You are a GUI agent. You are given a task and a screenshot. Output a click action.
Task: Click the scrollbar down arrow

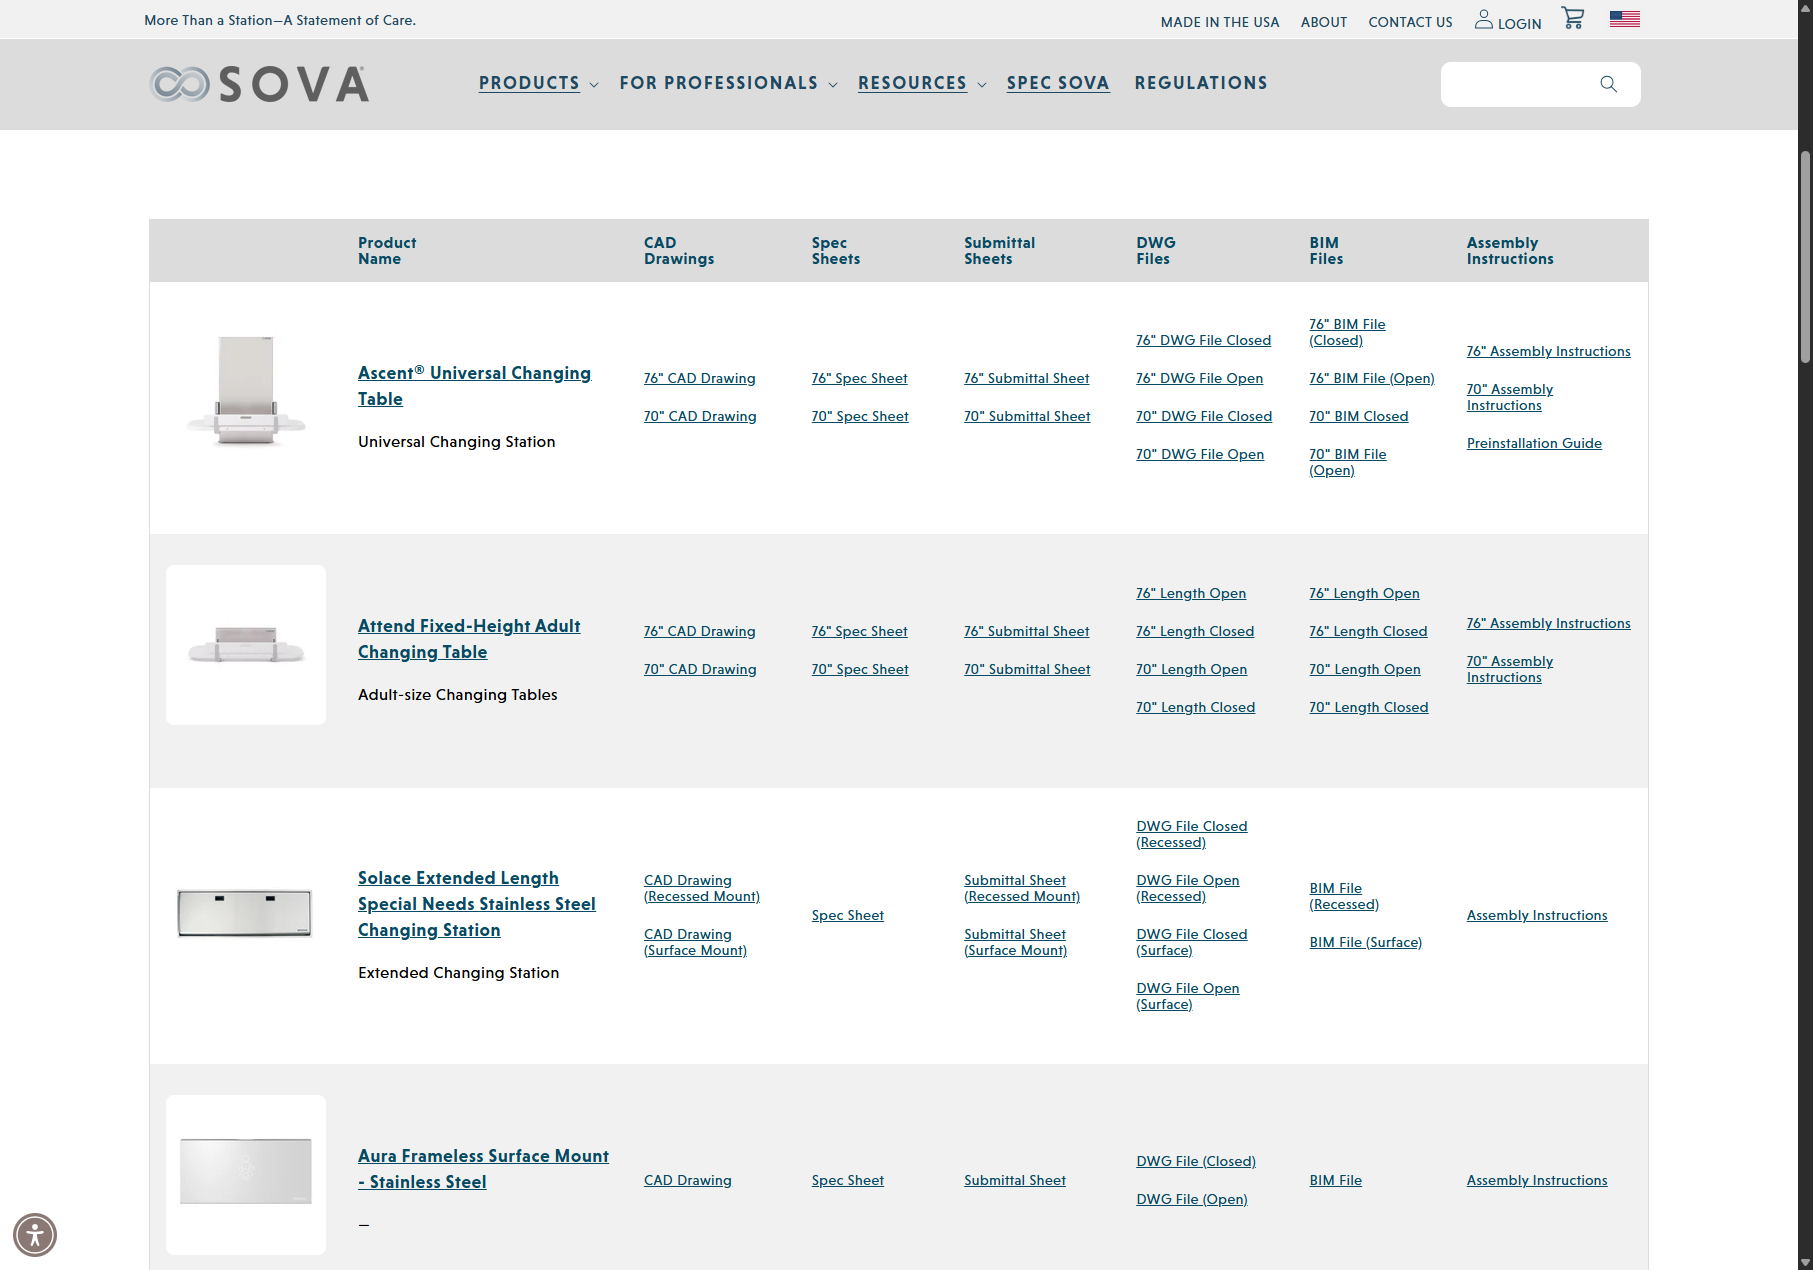coord(1805,1262)
